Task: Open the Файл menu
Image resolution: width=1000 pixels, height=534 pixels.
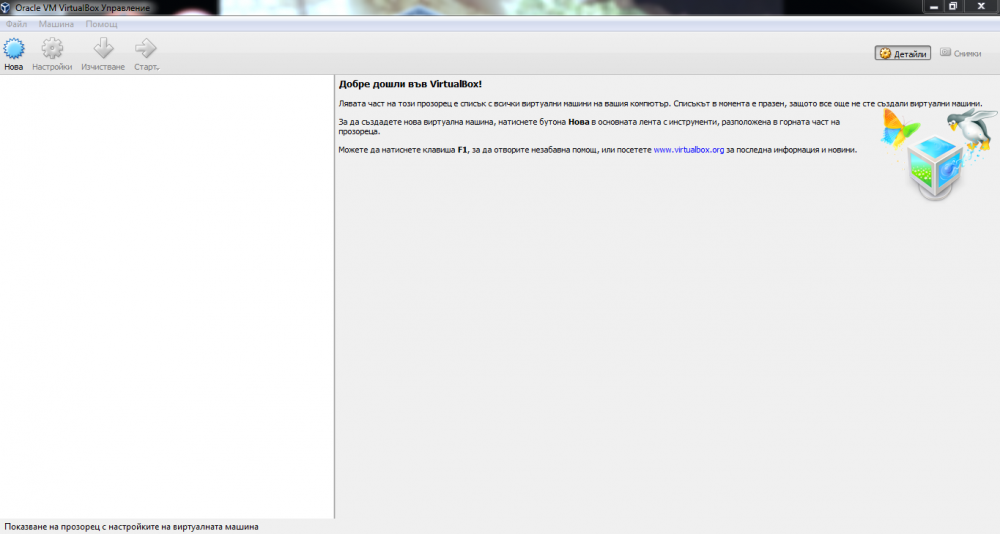Action: click(17, 24)
